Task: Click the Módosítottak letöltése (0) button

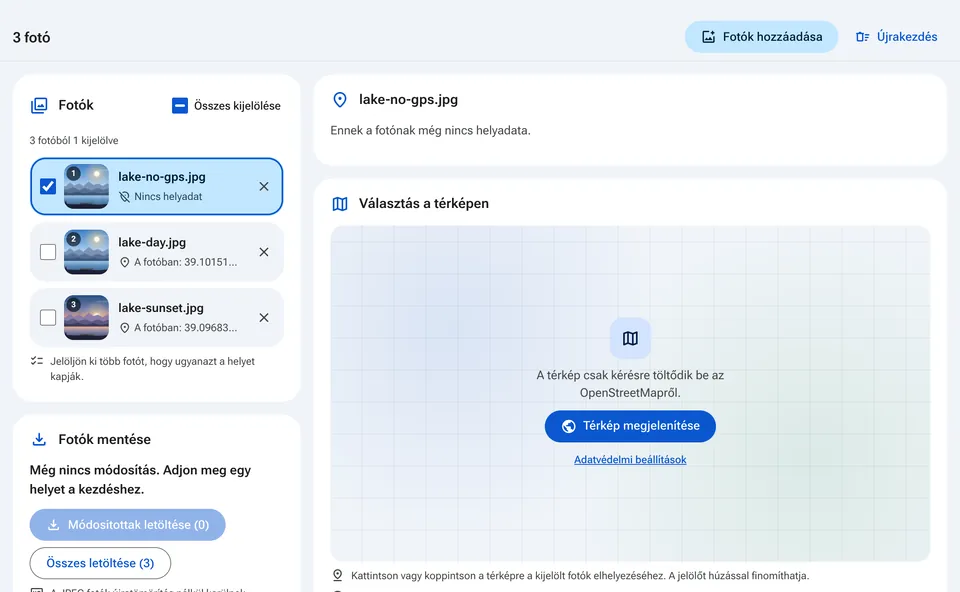Action: click(127, 525)
